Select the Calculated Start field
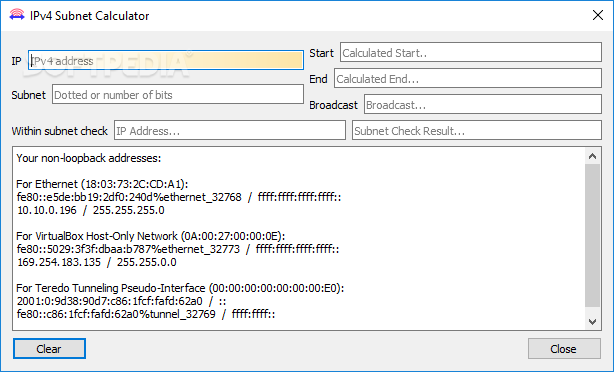Image resolution: width=614 pixels, height=372 pixels. [x=471, y=52]
